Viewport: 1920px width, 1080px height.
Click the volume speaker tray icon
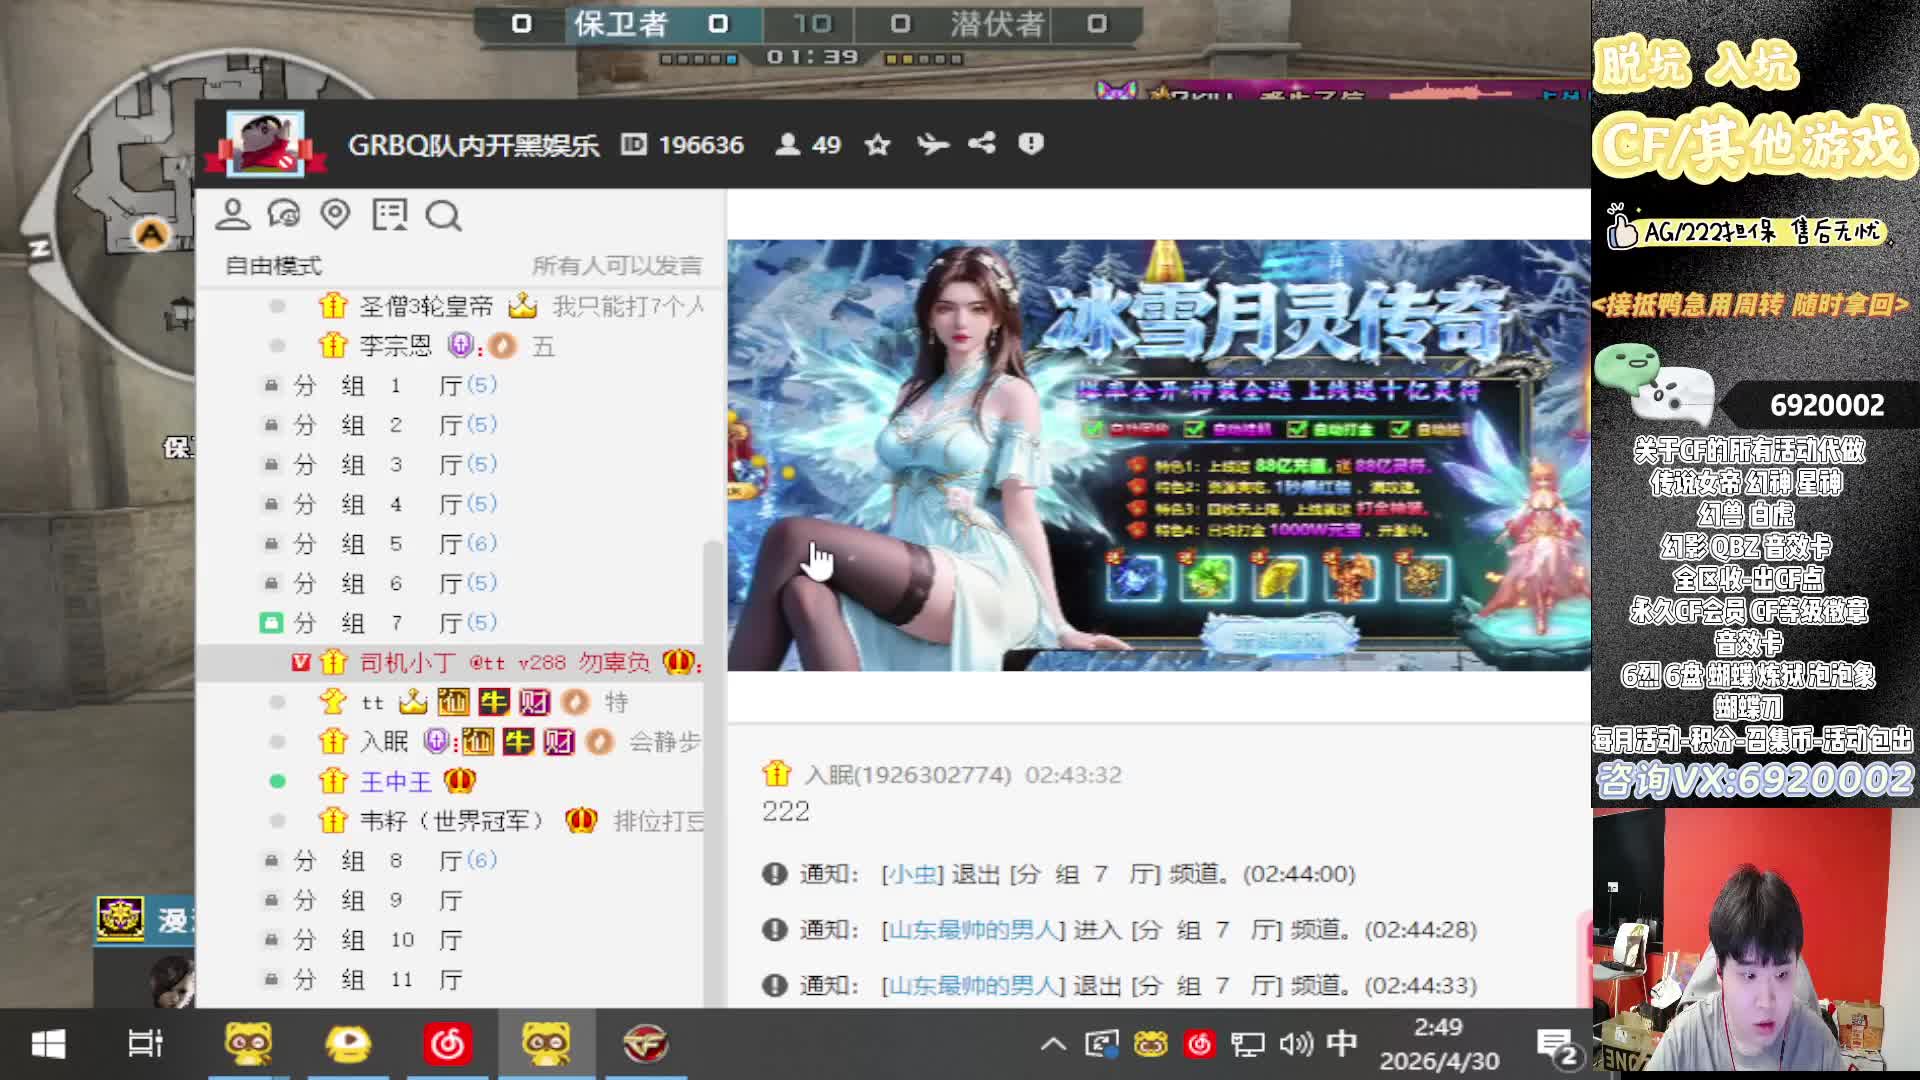point(1295,1044)
